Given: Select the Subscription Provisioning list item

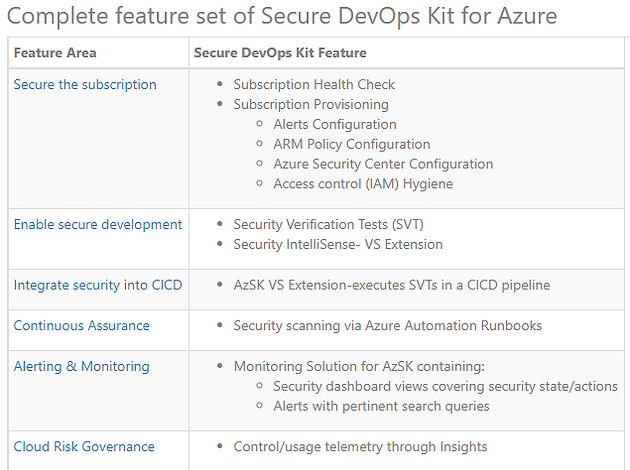Looking at the screenshot, I should (x=311, y=104).
